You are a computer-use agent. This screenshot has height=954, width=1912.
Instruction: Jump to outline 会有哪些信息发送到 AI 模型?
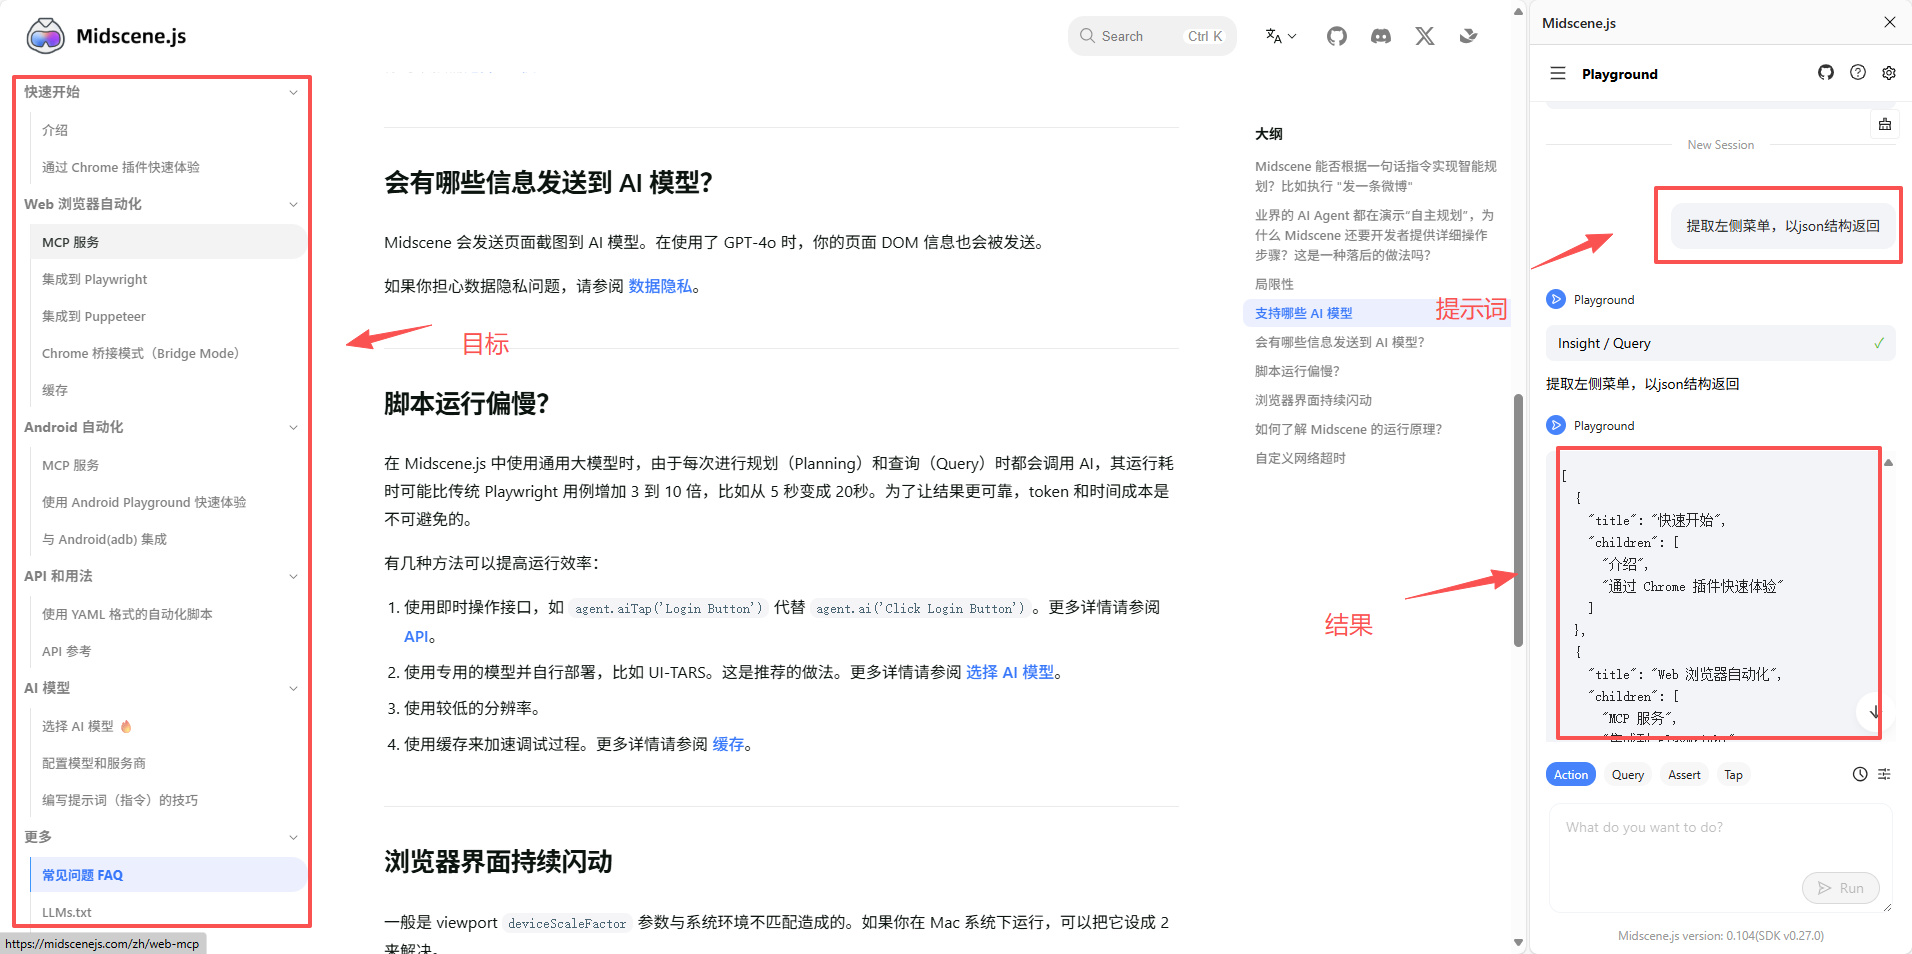coord(1339,342)
